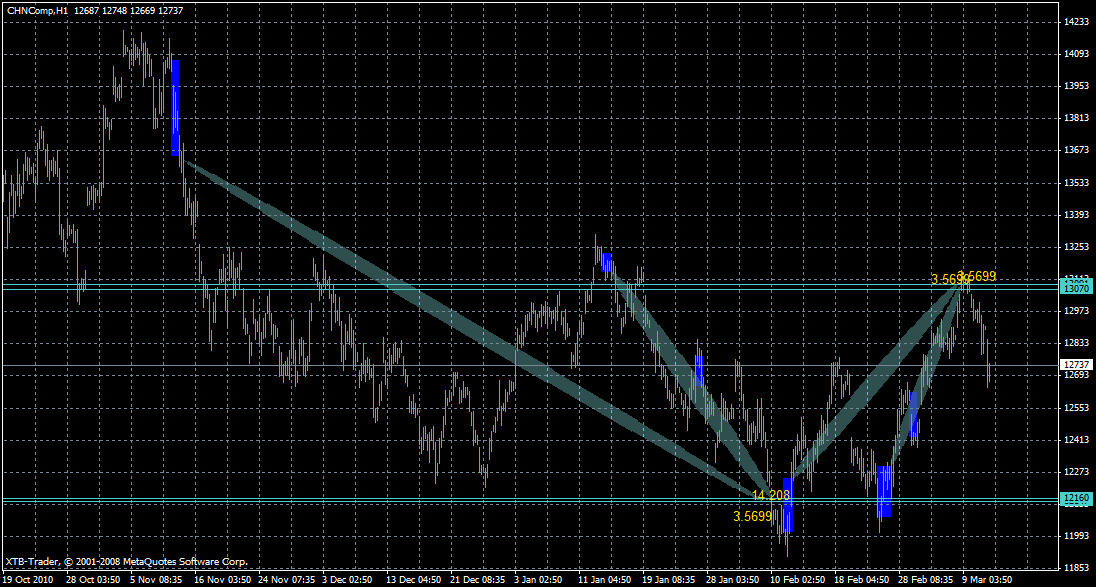Click the 13673 price axis label
The width and height of the screenshot is (1096, 587).
coord(1076,150)
